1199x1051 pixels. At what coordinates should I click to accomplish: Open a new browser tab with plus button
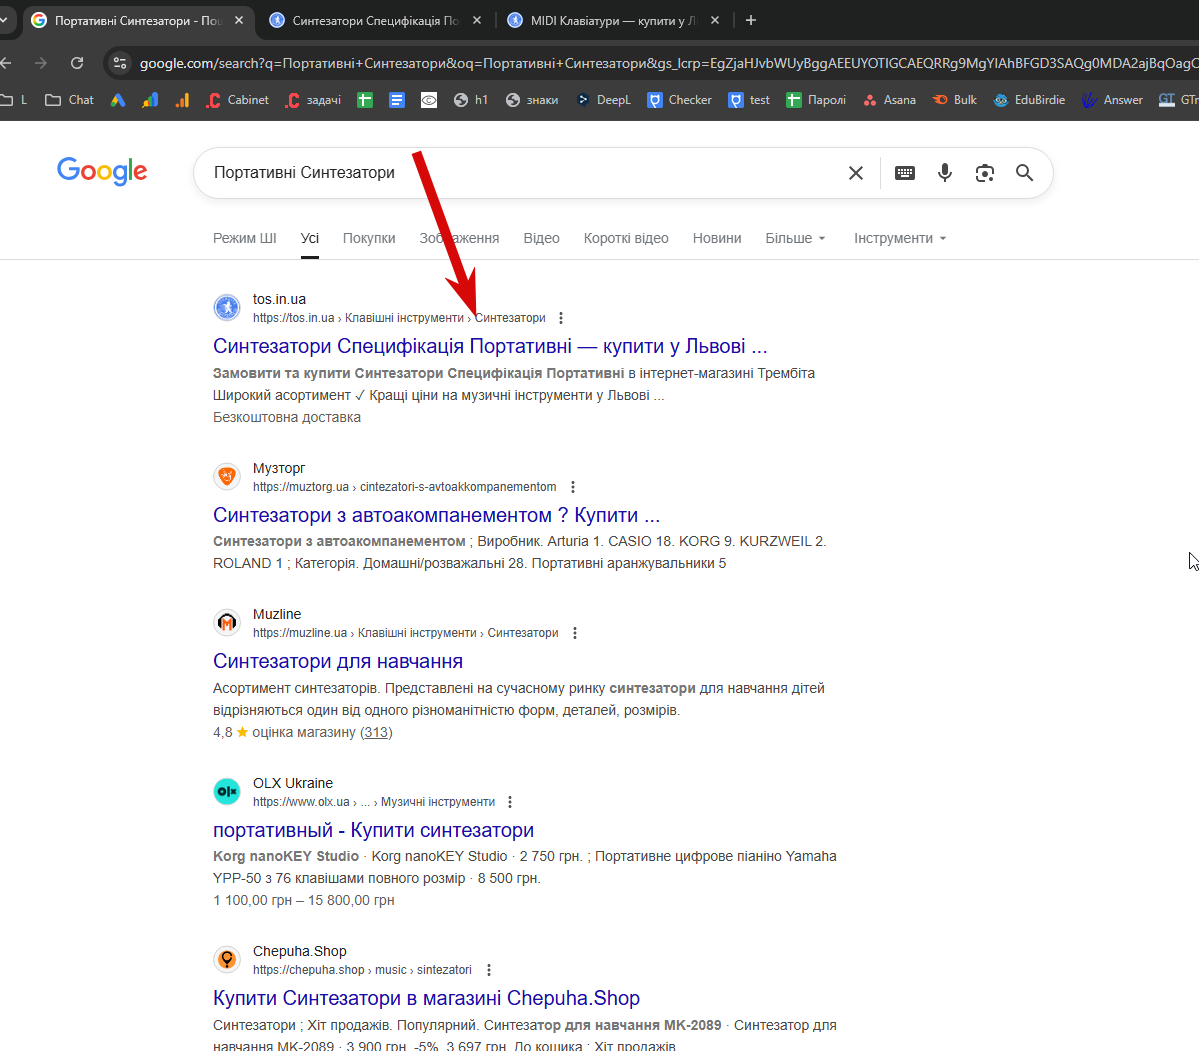click(751, 21)
